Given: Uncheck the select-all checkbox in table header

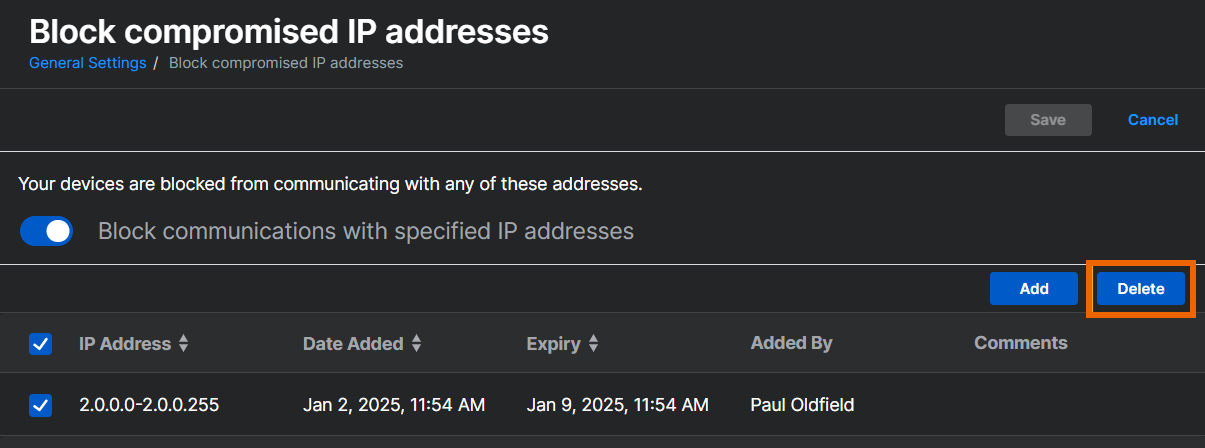Looking at the screenshot, I should pos(41,344).
